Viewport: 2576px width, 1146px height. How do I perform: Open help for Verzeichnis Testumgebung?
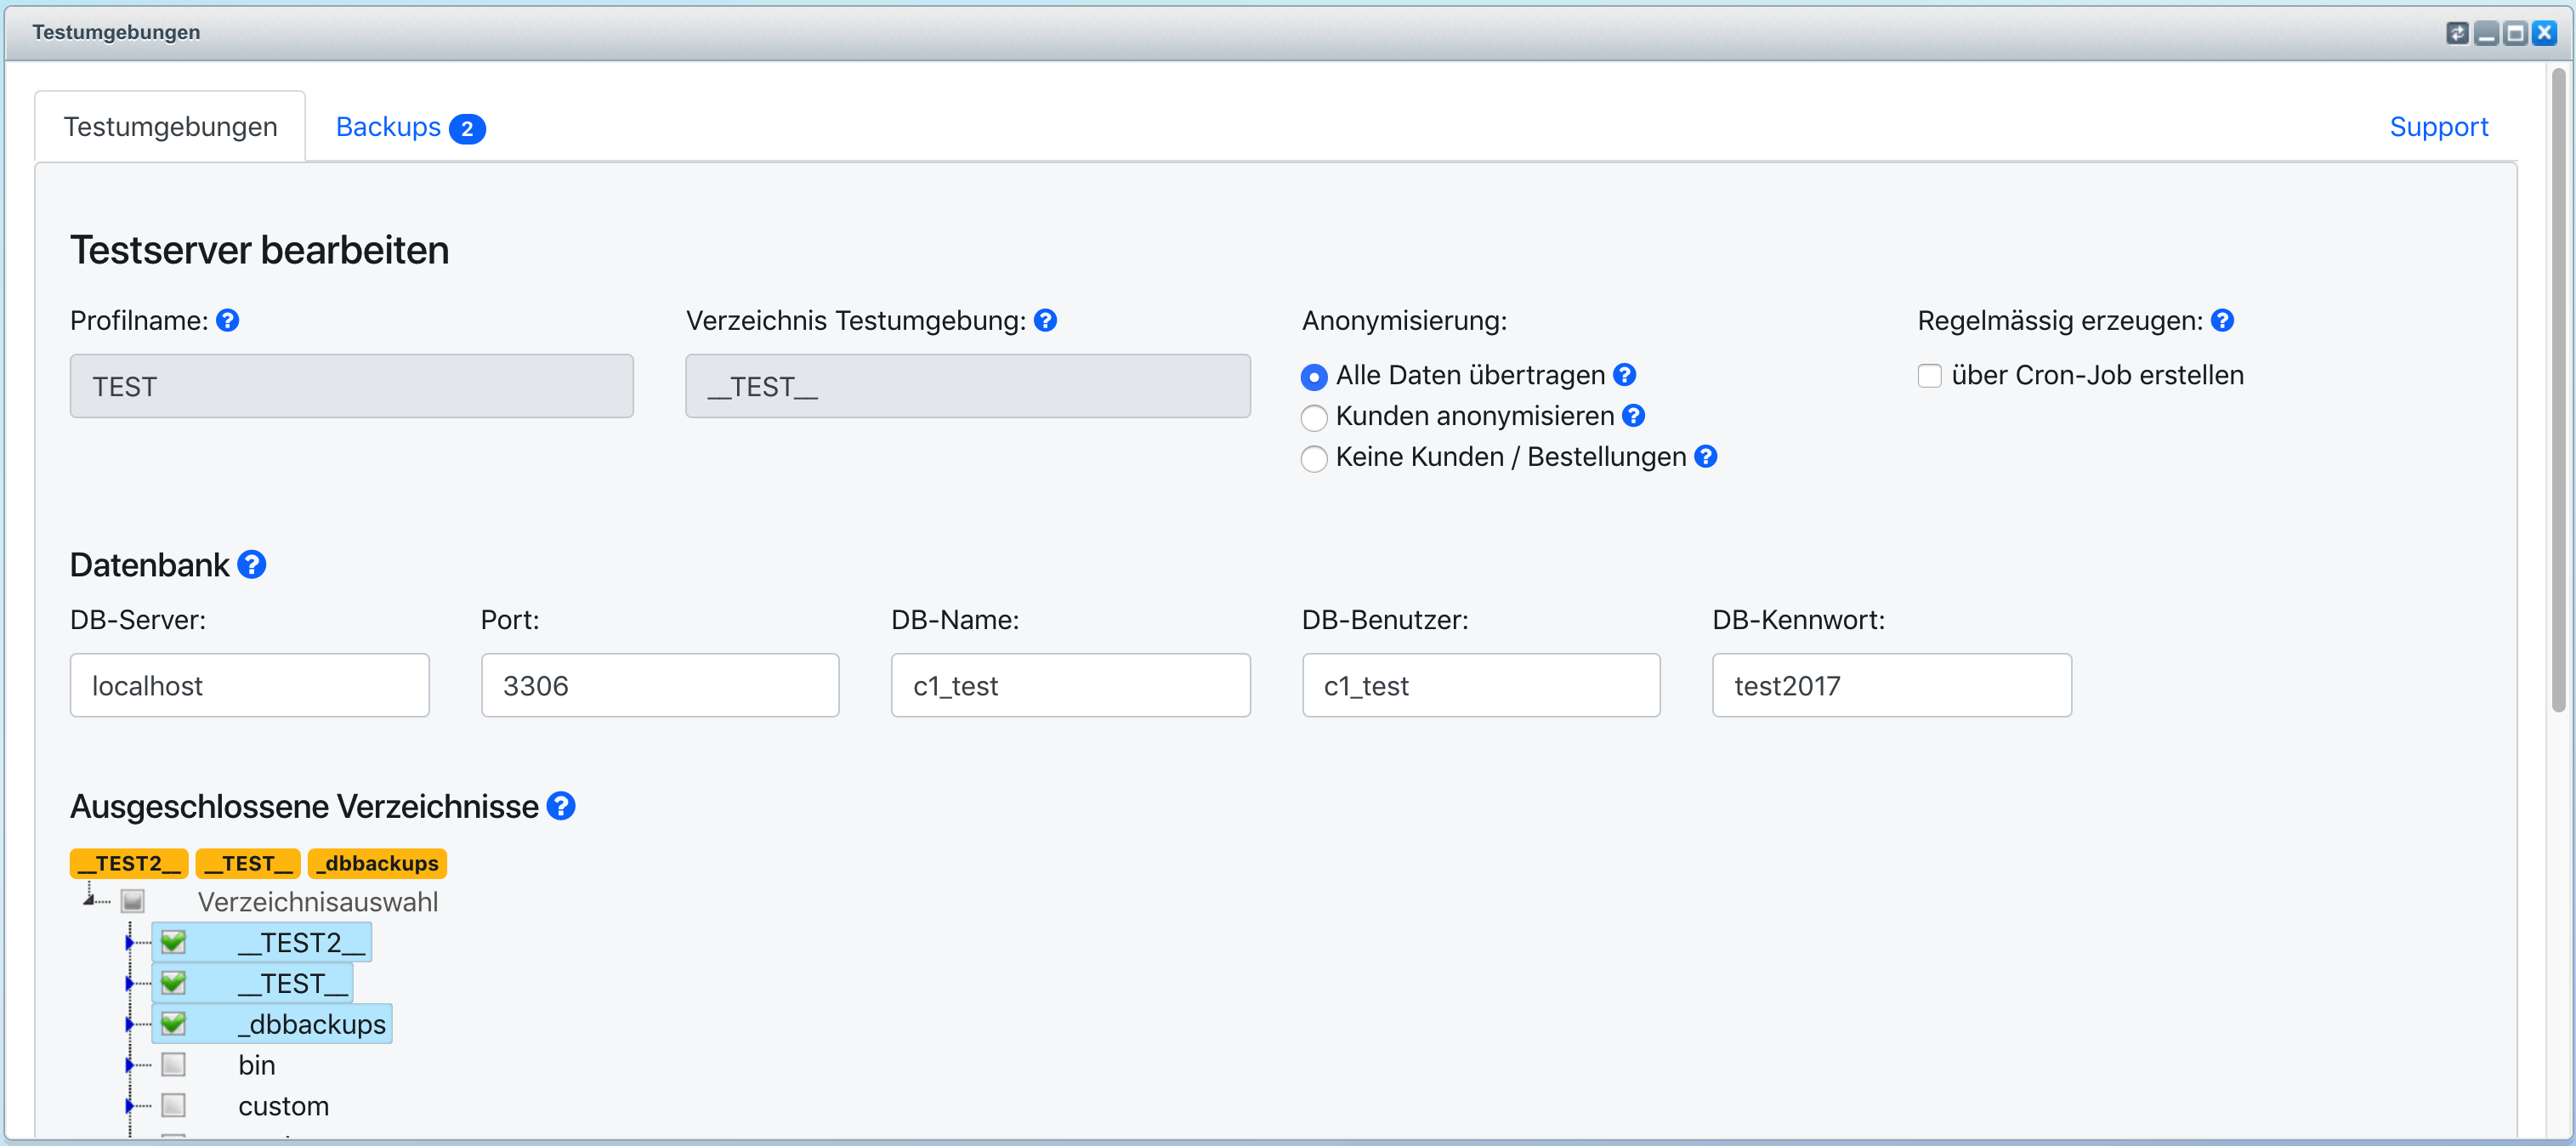[1046, 320]
